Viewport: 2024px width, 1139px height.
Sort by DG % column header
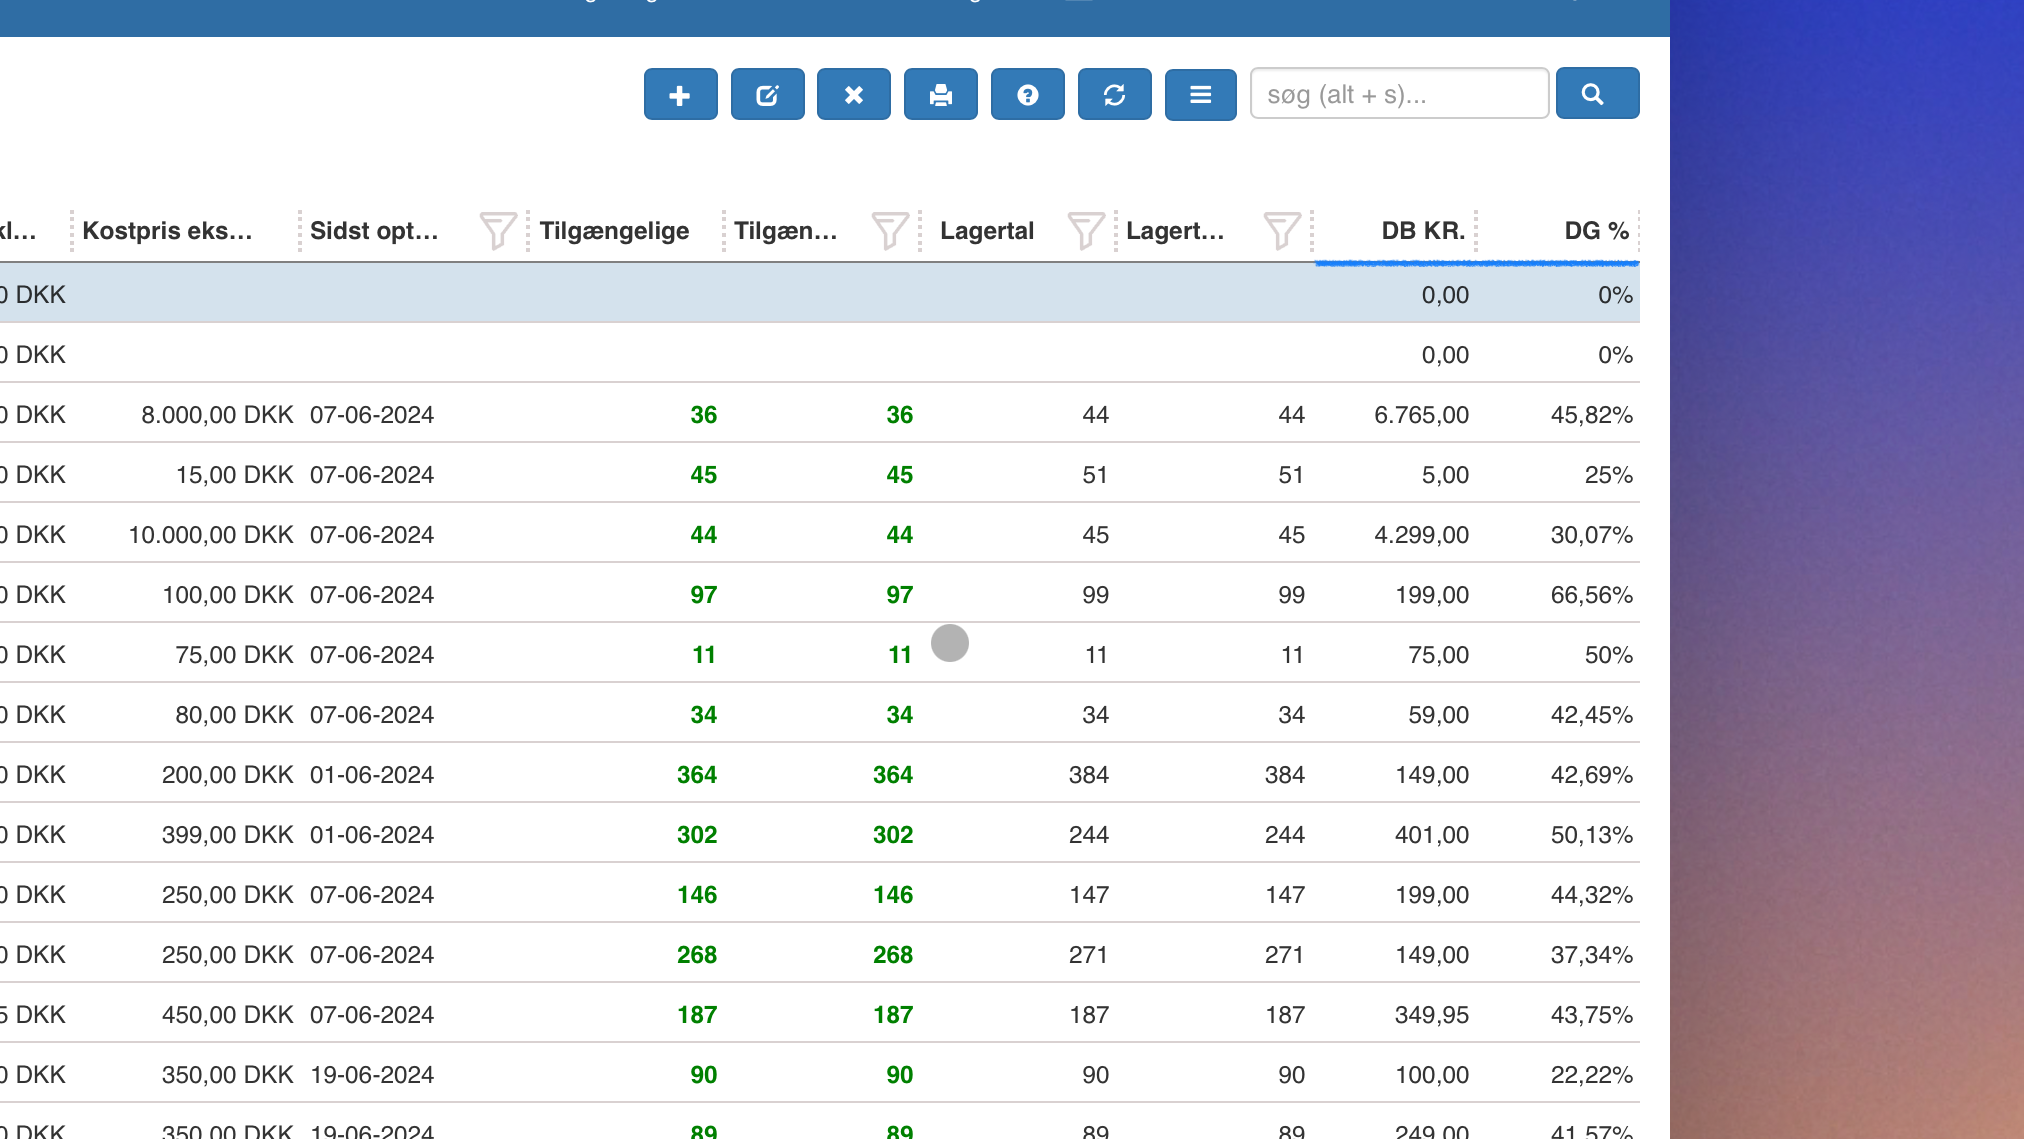point(1595,231)
